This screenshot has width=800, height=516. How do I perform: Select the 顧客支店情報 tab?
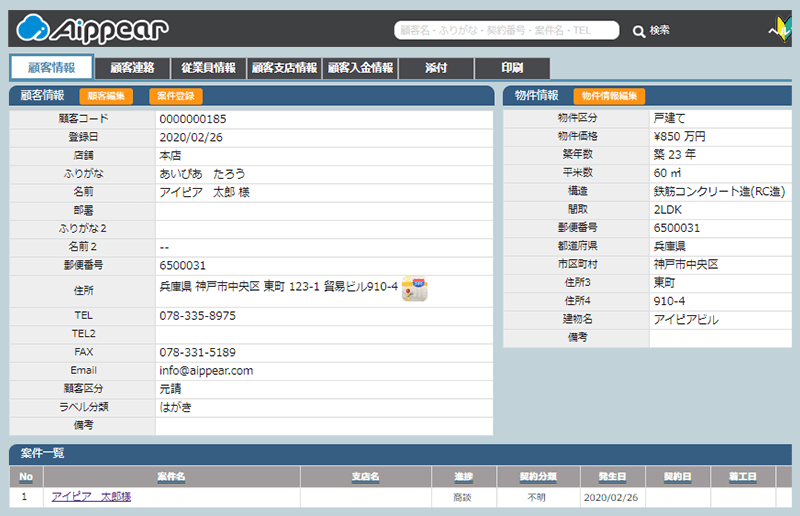click(x=284, y=68)
